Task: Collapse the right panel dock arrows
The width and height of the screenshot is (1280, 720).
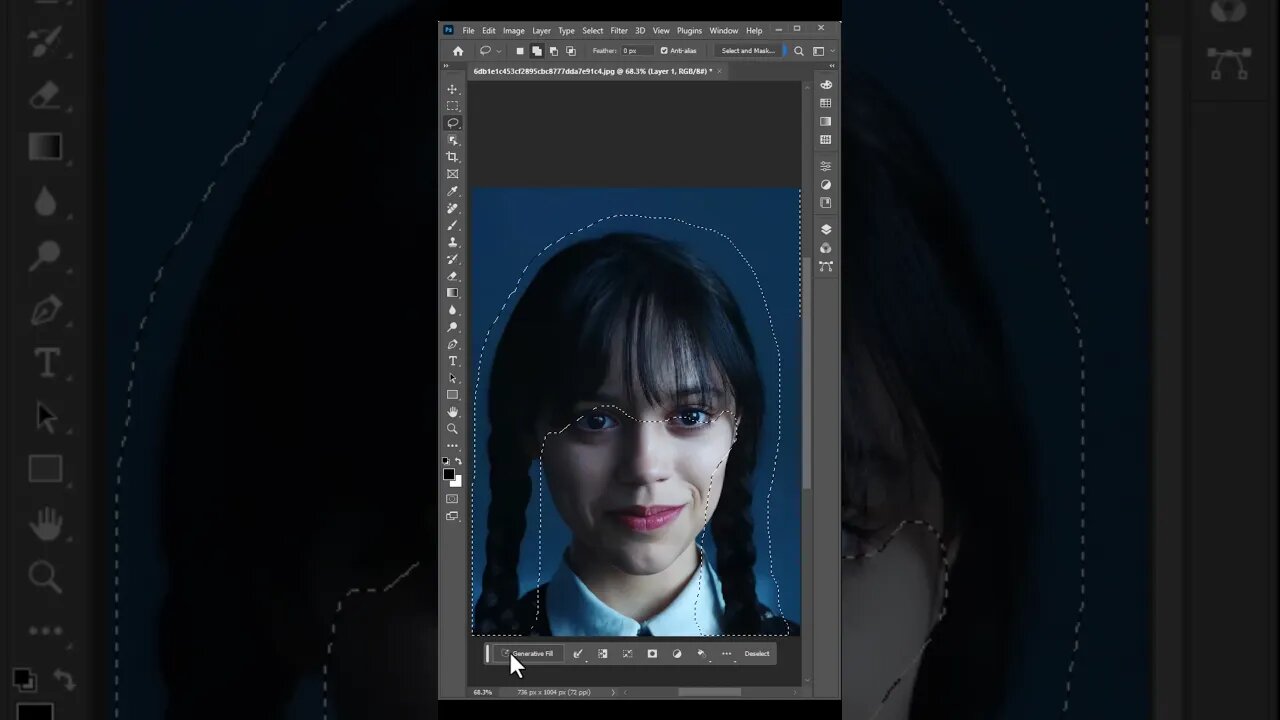Action: [x=832, y=67]
